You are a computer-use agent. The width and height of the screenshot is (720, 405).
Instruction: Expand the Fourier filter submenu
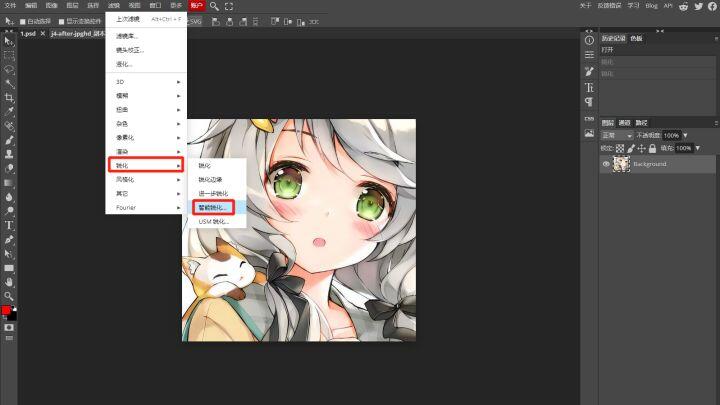tap(146, 208)
